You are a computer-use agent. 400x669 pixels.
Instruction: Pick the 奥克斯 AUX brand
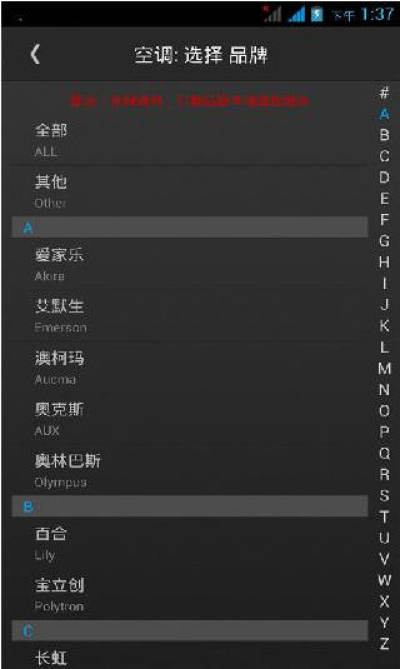(189, 419)
